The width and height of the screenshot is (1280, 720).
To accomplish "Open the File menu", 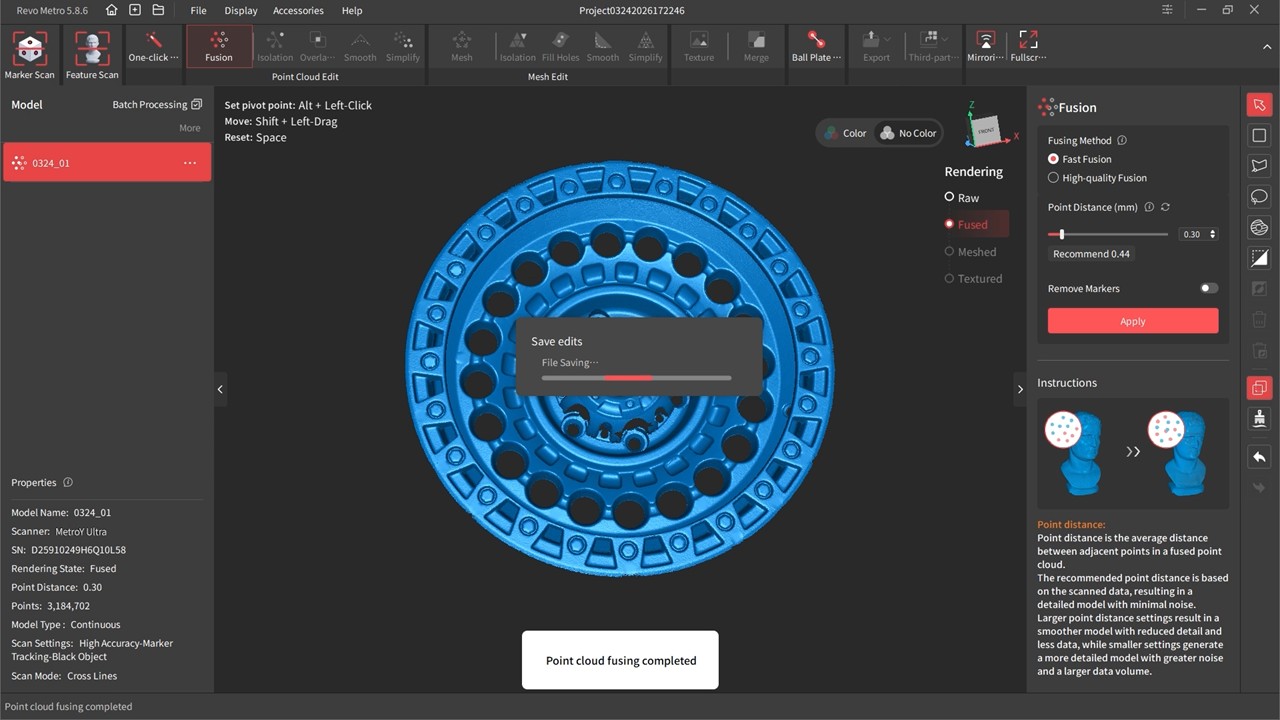I will click(198, 10).
